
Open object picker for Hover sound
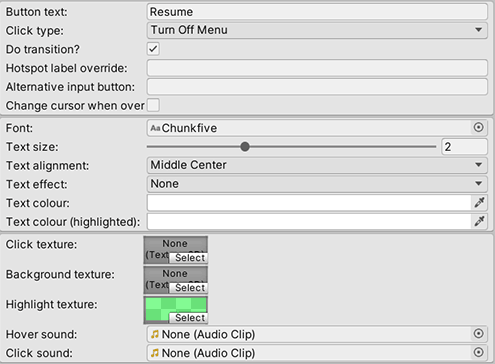coord(478,334)
